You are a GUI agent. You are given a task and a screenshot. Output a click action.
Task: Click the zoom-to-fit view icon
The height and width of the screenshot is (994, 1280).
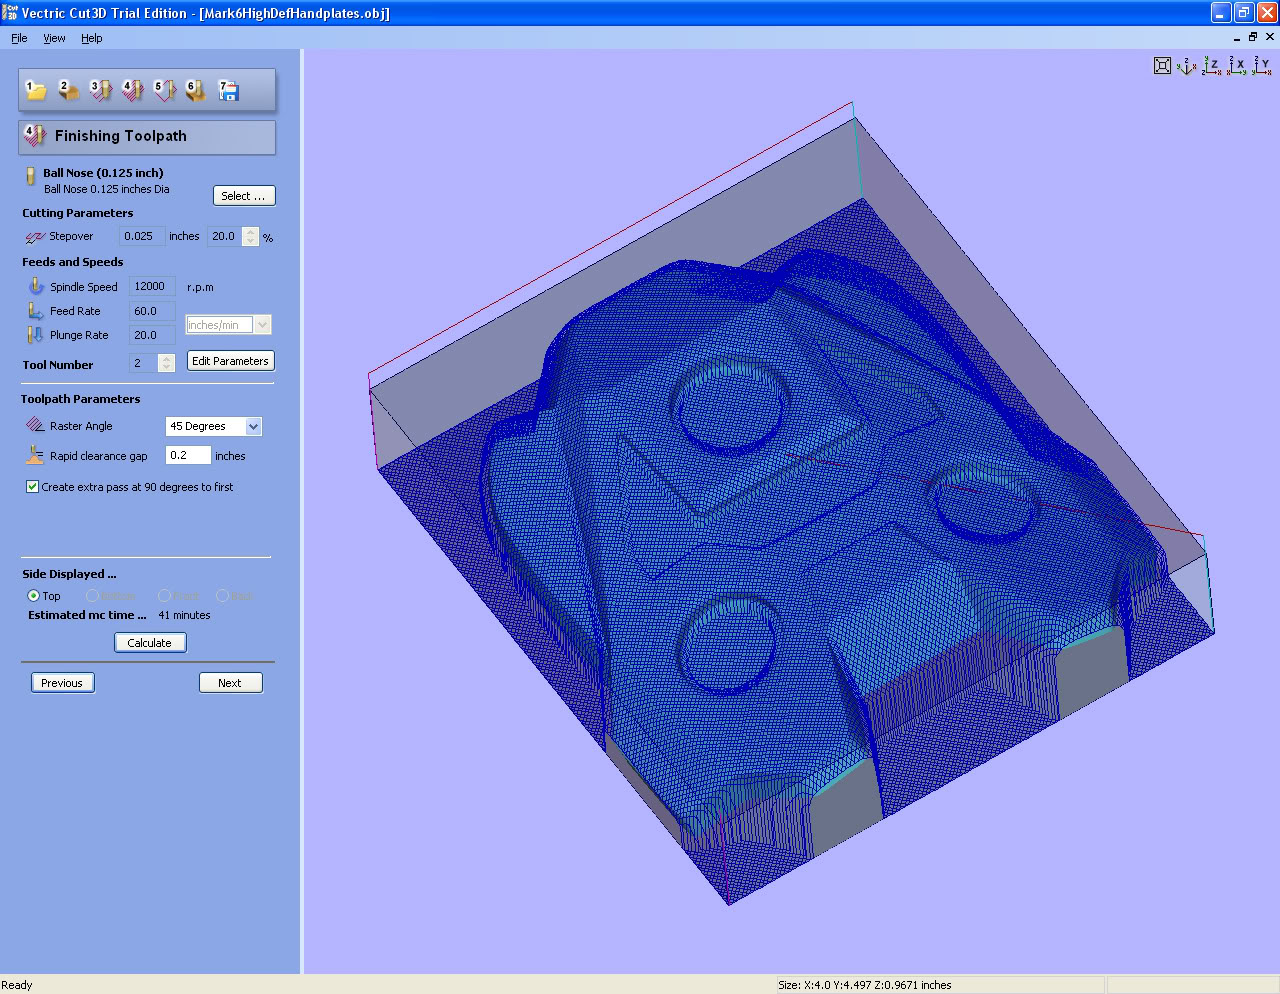click(x=1162, y=66)
